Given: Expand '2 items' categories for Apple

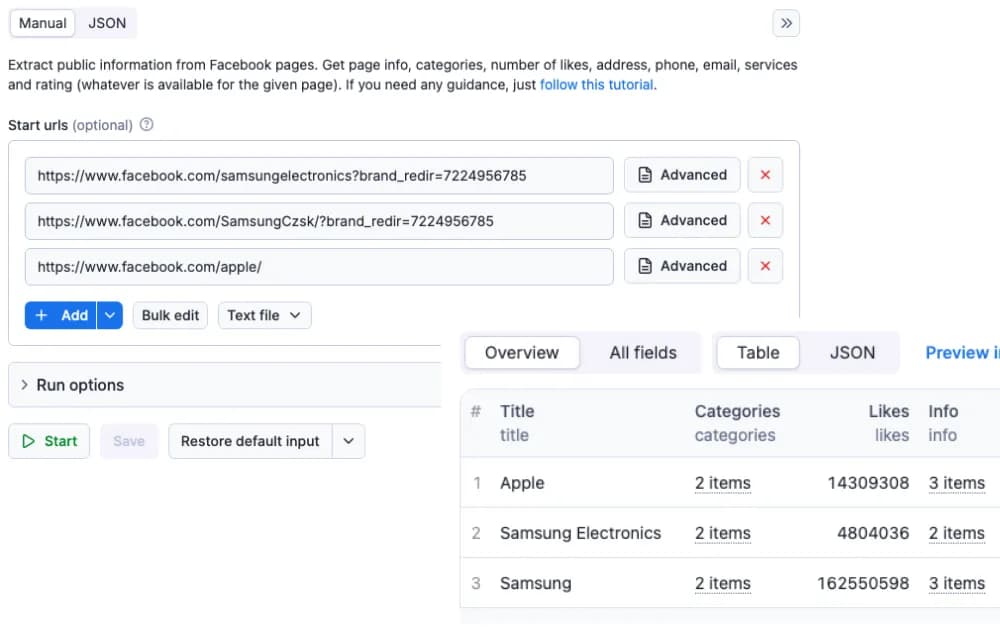Looking at the screenshot, I should click(723, 483).
